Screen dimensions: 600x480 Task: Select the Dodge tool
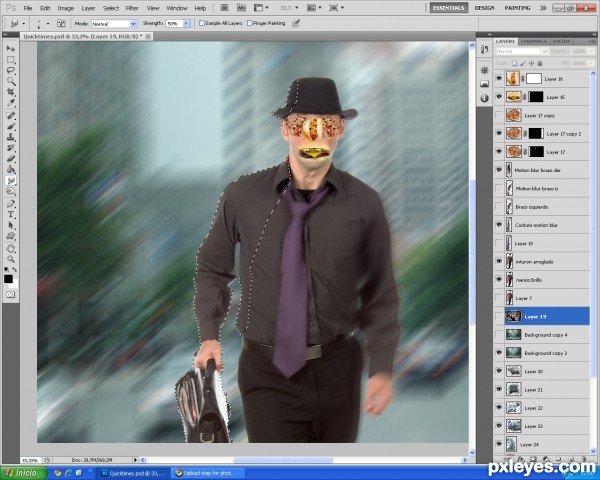click(11, 191)
